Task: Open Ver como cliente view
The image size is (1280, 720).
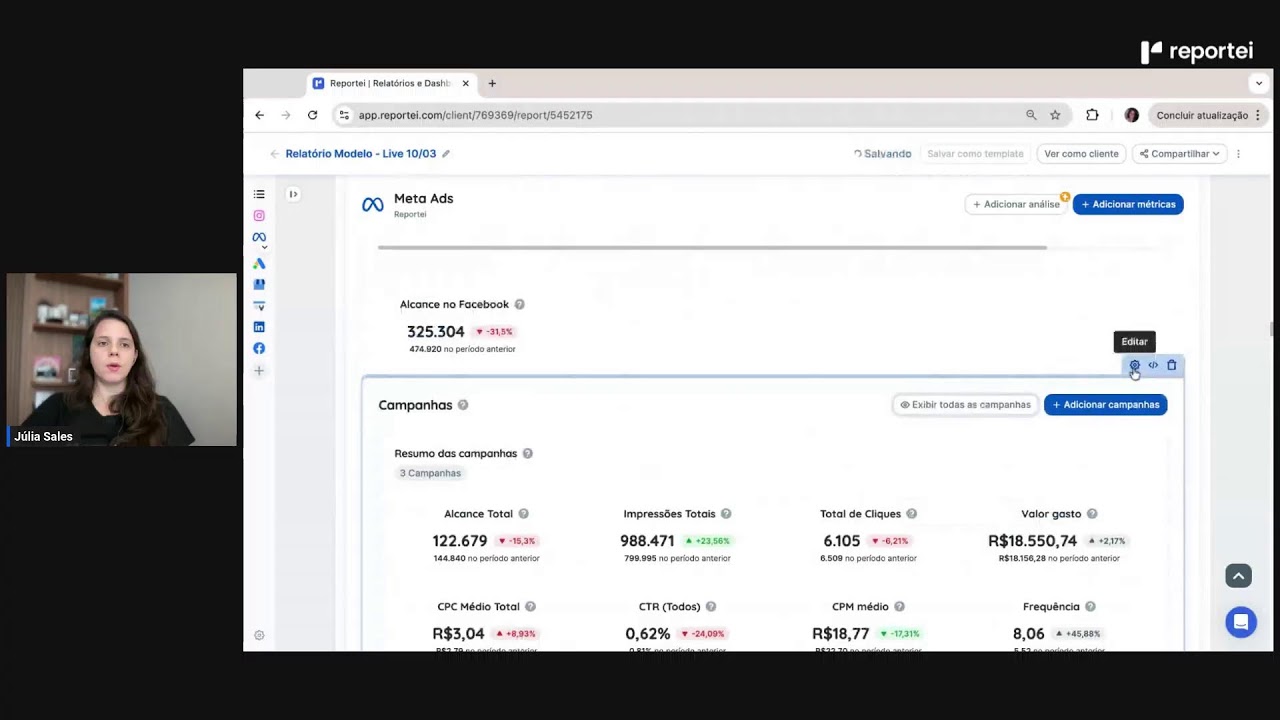Action: click(x=1081, y=154)
